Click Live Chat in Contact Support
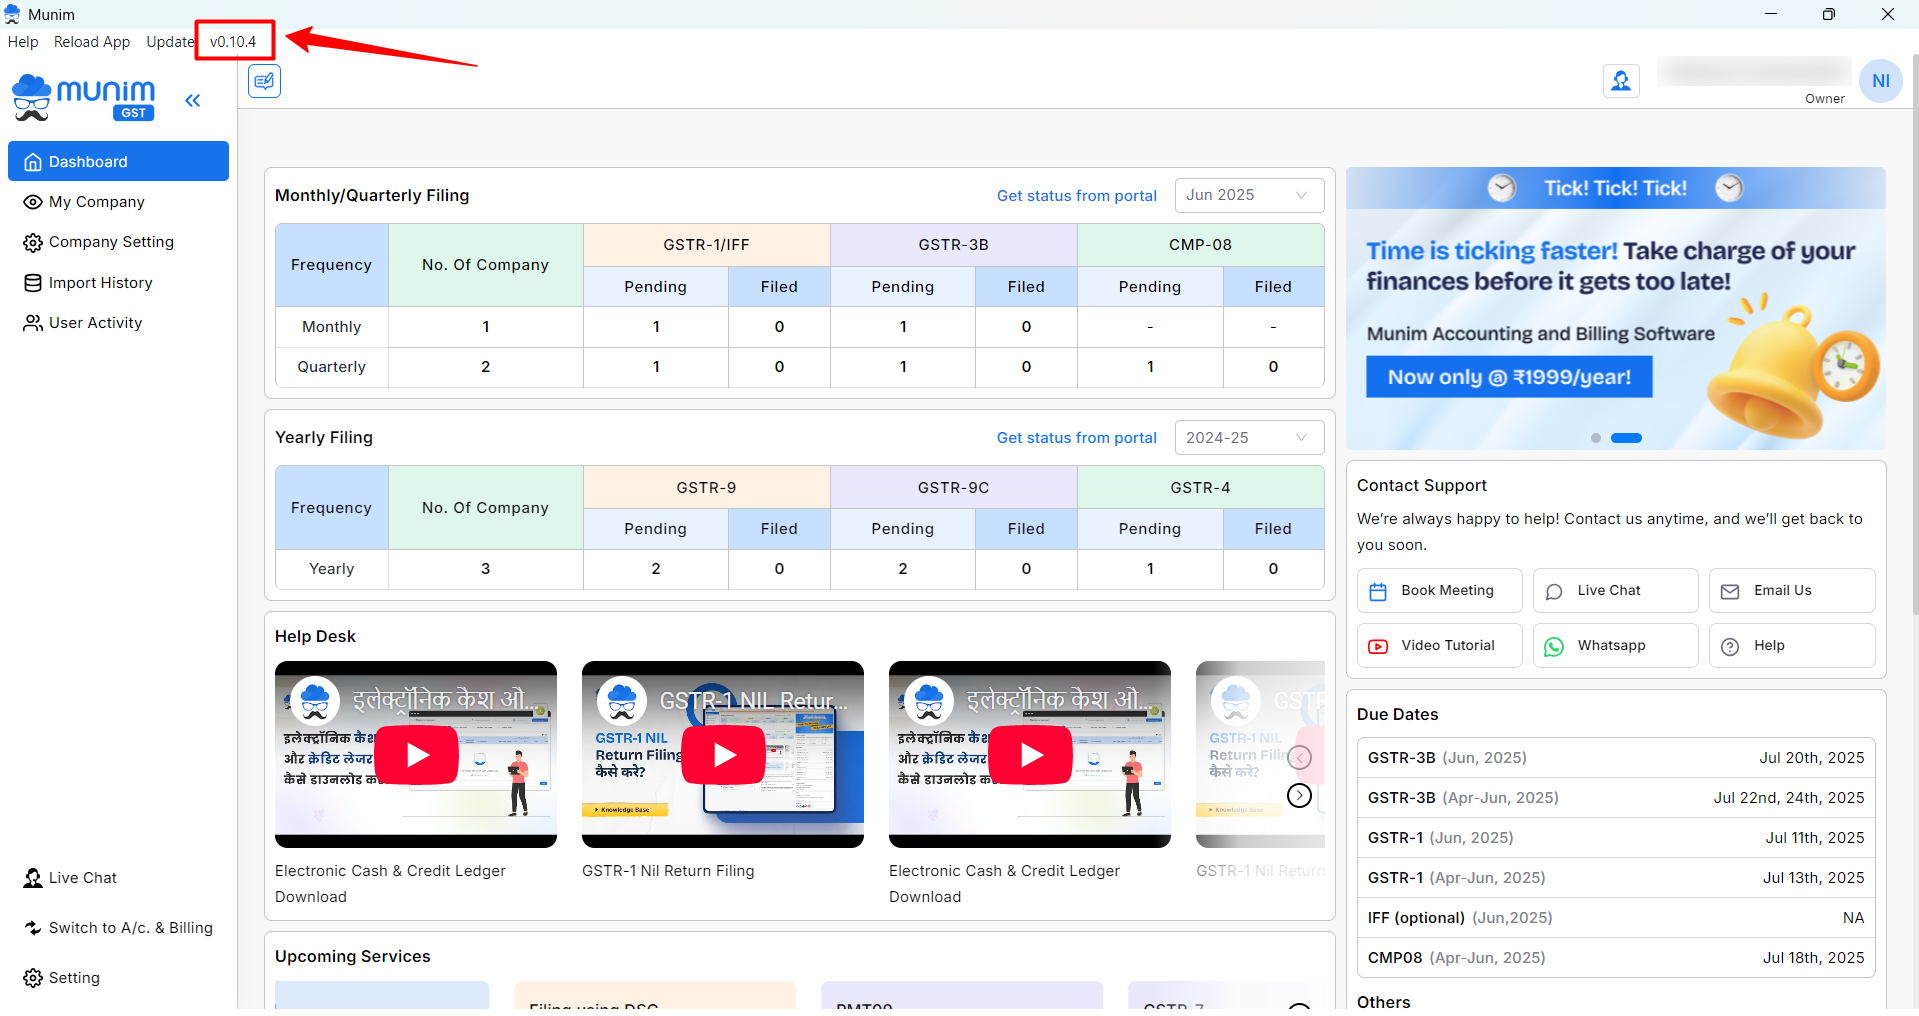The image size is (1919, 1016). pos(1615,591)
